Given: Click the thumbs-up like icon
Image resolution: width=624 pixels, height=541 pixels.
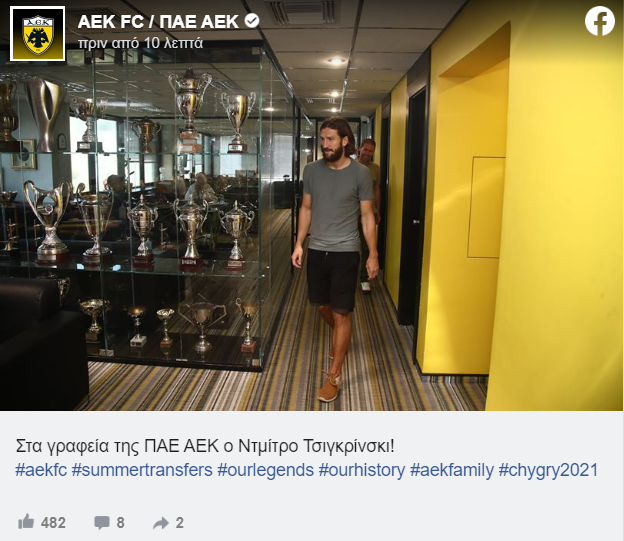Looking at the screenshot, I should click(x=26, y=521).
